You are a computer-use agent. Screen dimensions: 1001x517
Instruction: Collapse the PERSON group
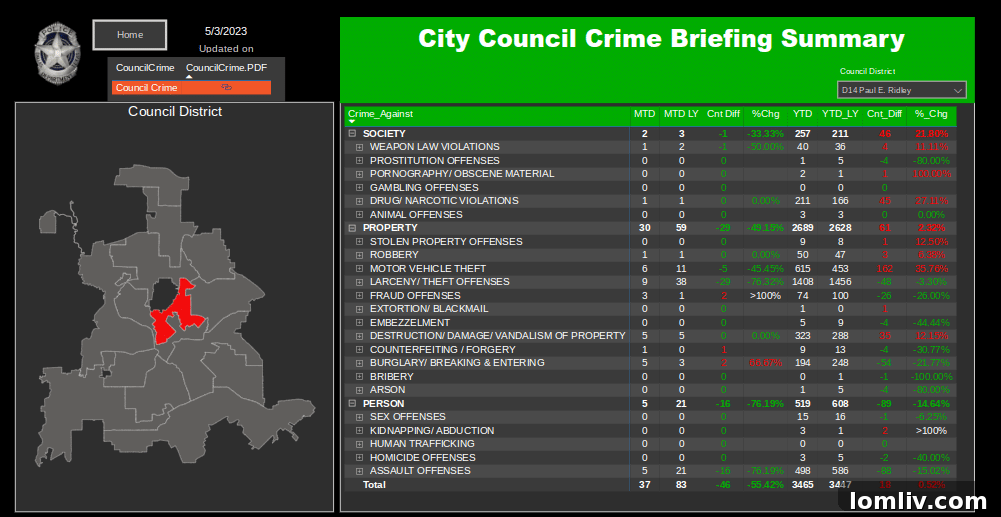click(x=352, y=404)
